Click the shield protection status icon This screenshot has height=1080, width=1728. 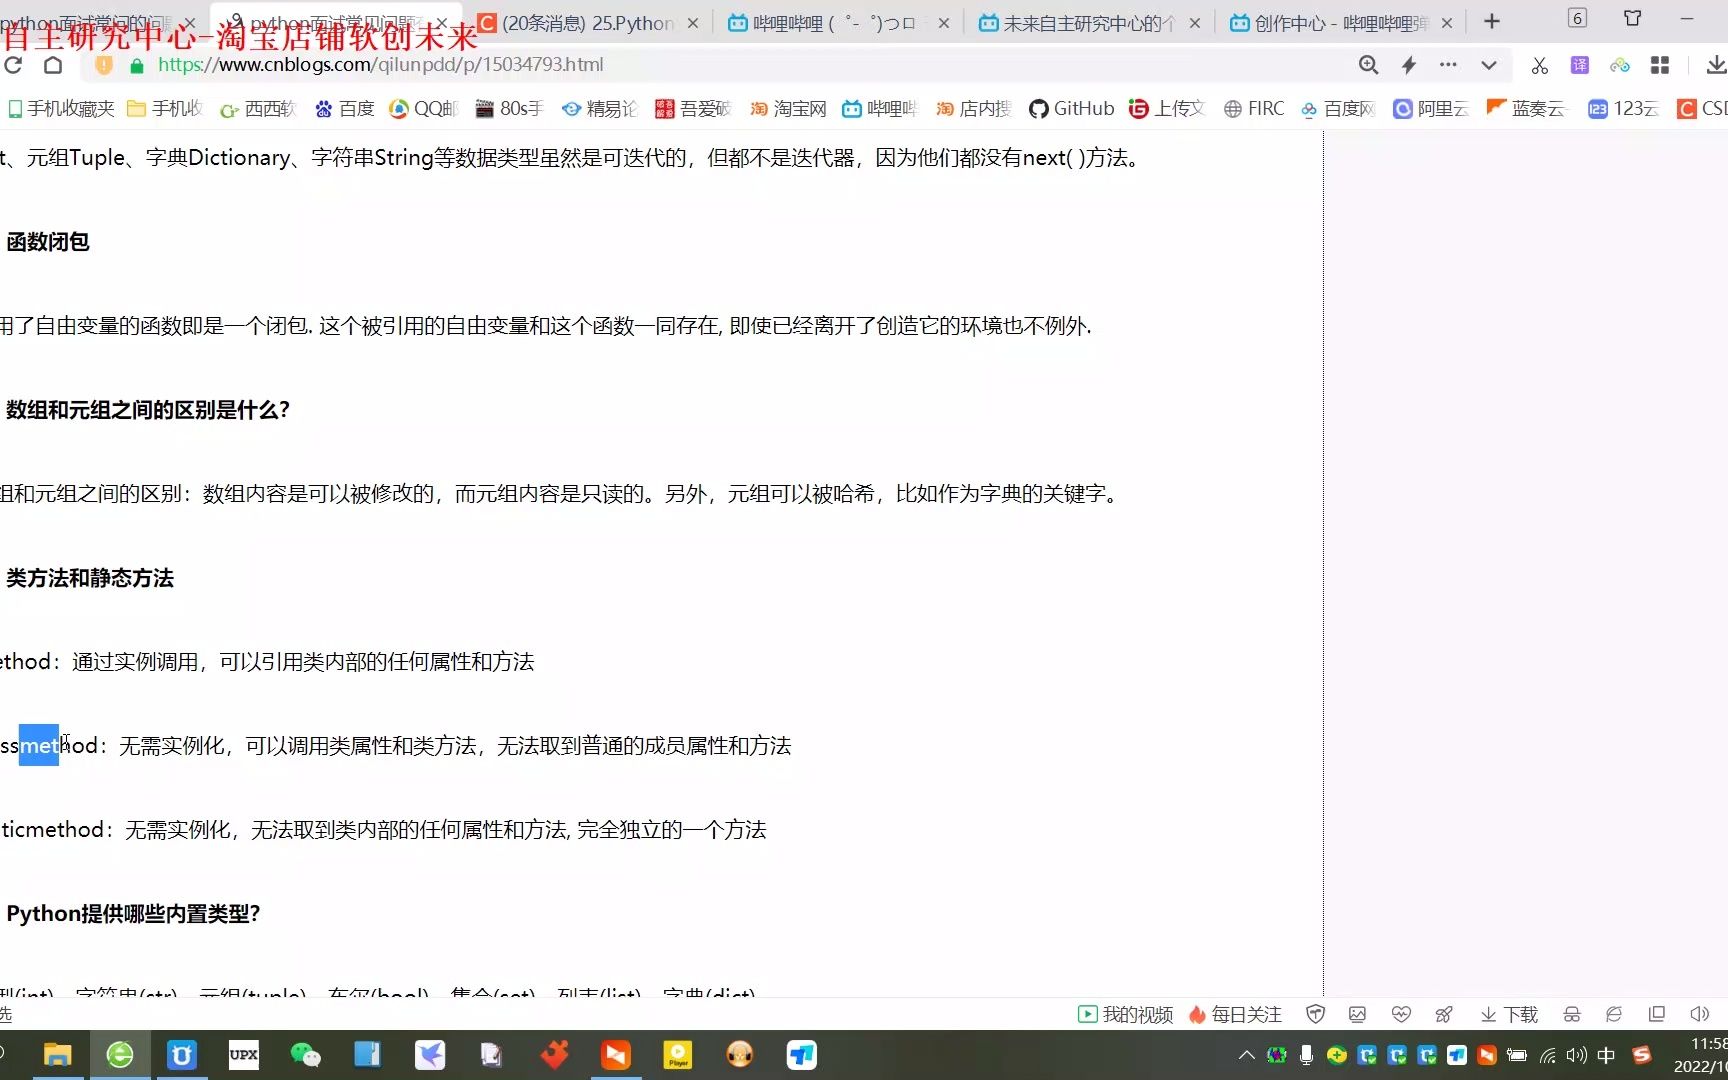1314,1014
